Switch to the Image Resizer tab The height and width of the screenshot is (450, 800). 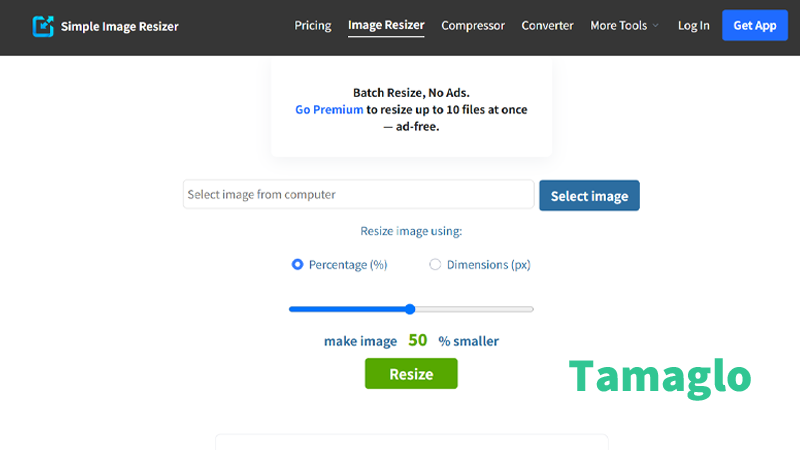[x=386, y=26]
